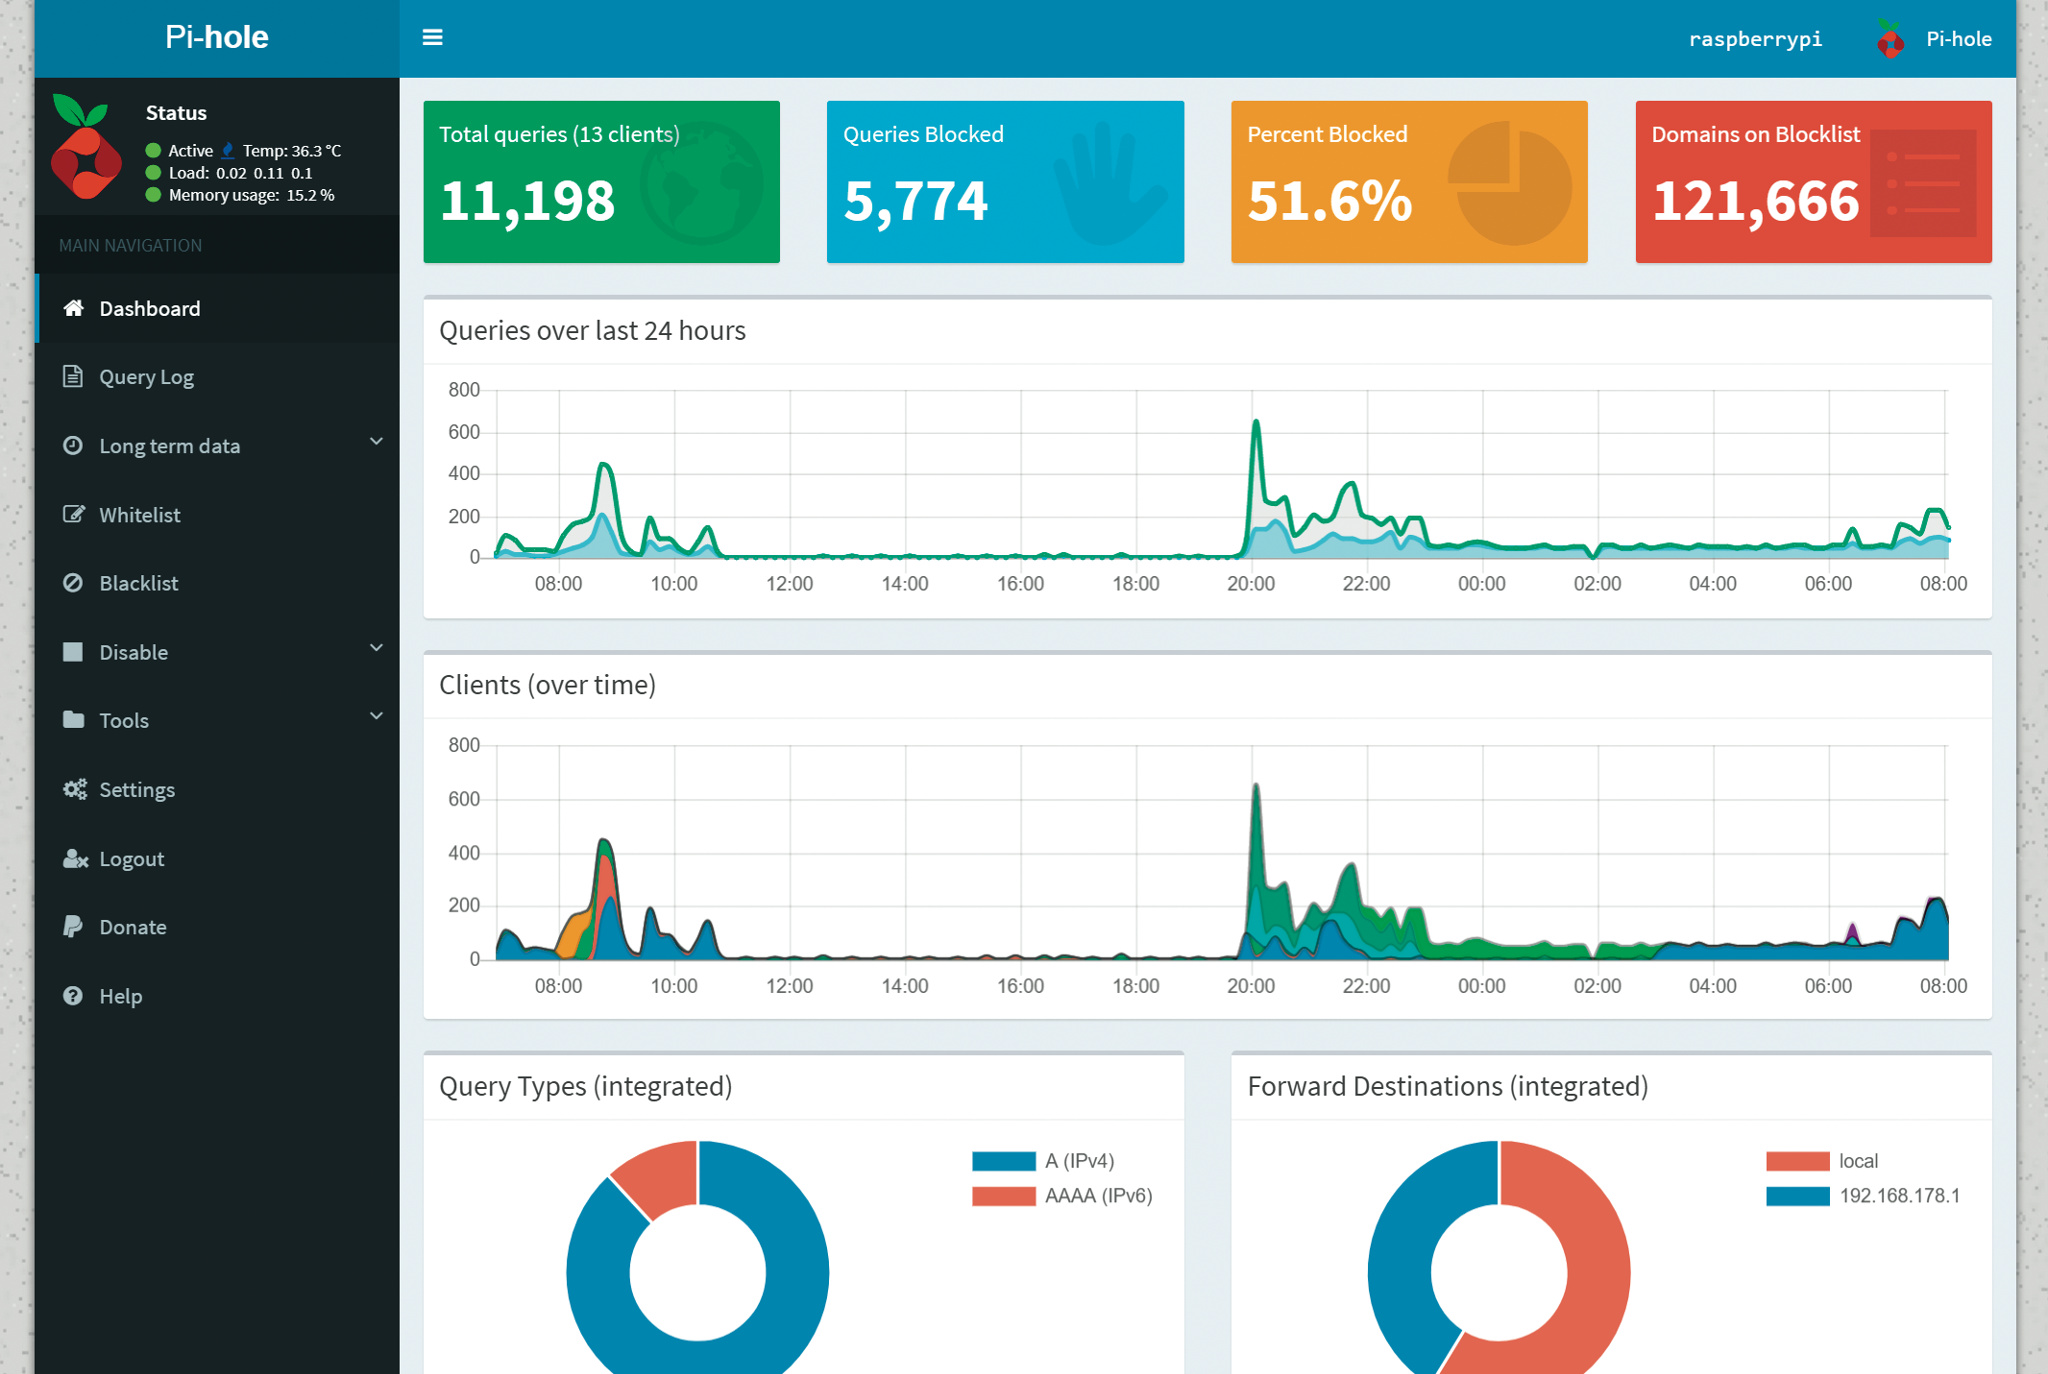This screenshot has height=1374, width=2048.
Task: Click the Query Log document icon
Action: tap(73, 377)
